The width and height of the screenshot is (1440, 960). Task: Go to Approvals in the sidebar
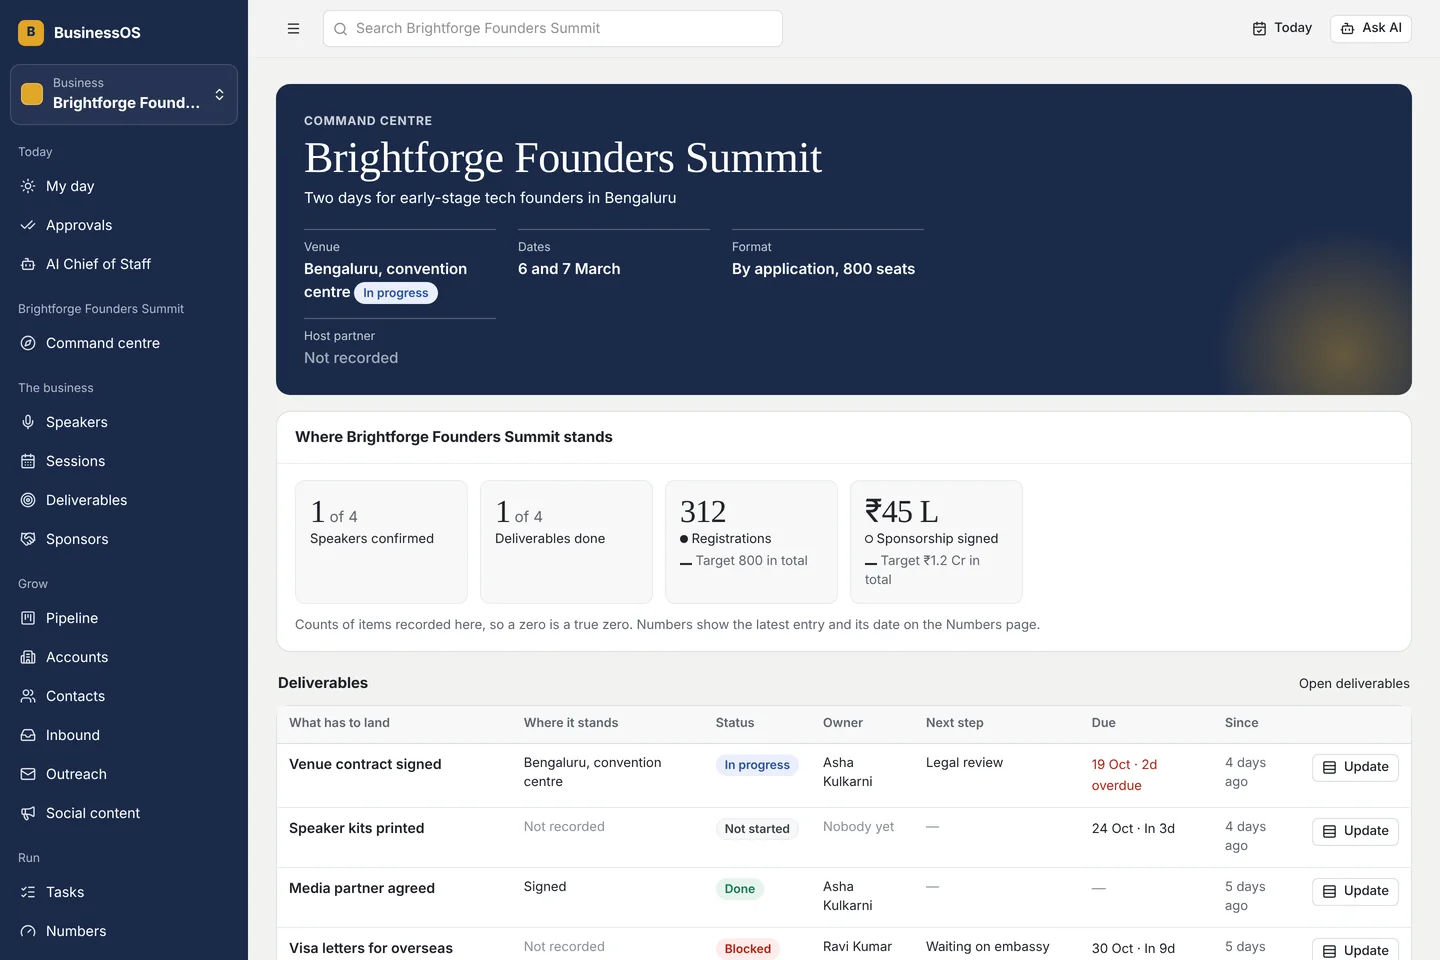click(x=124, y=225)
